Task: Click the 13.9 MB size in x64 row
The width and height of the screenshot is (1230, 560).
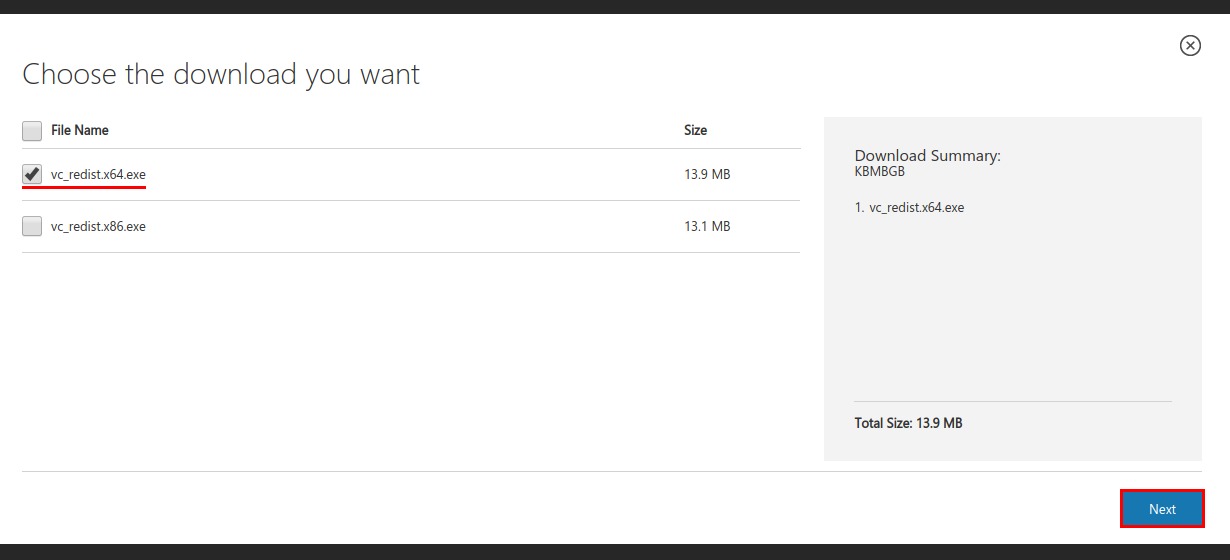Action: coord(707,174)
